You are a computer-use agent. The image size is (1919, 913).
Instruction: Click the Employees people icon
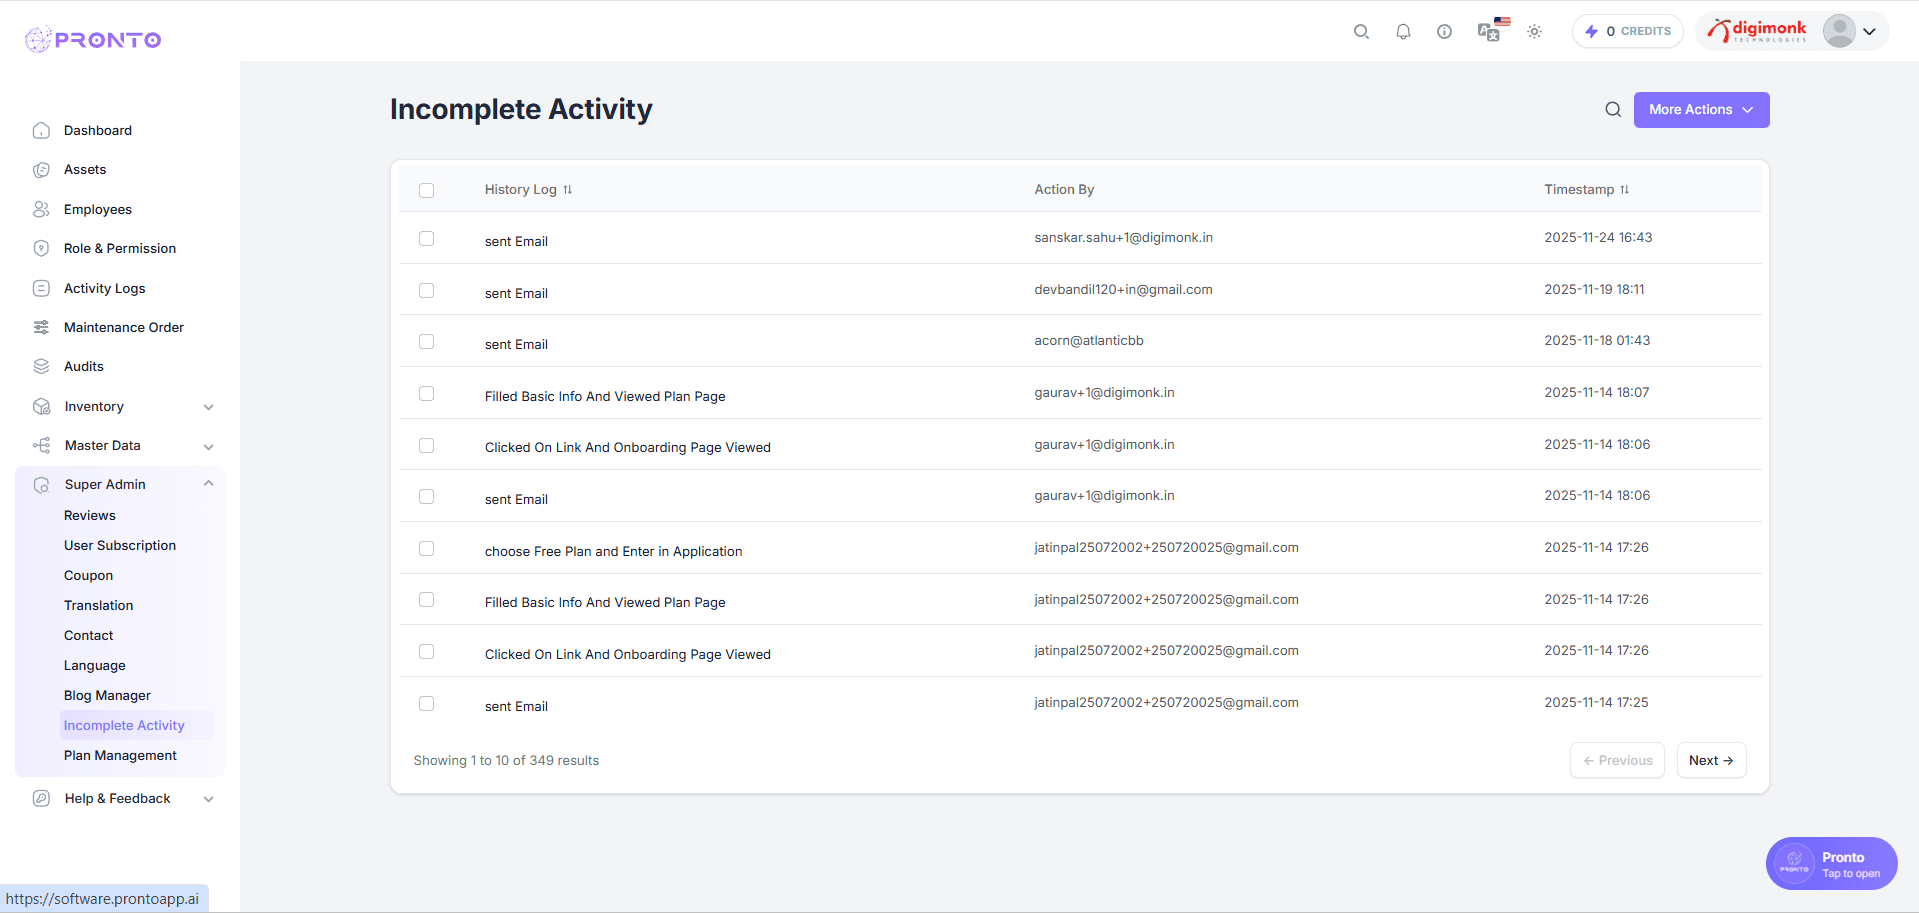(40, 209)
